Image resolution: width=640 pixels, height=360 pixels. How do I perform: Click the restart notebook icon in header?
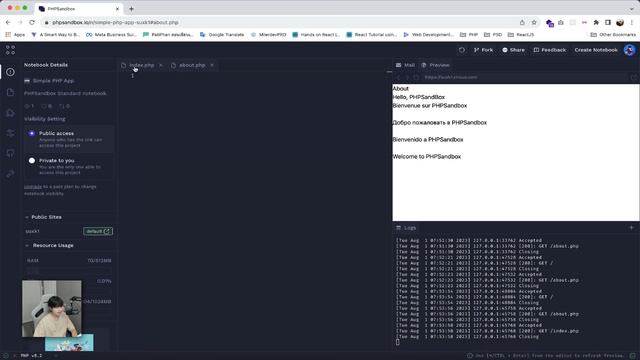pos(462,50)
